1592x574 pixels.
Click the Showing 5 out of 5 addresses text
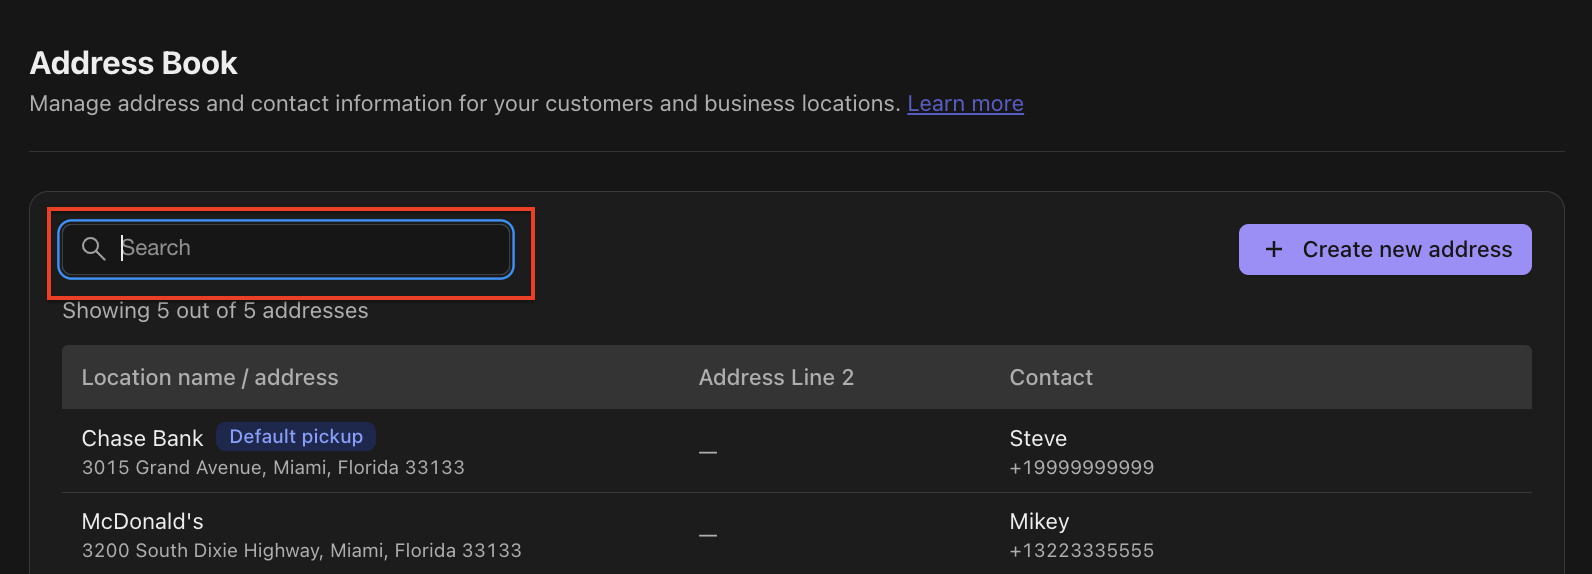coord(215,311)
